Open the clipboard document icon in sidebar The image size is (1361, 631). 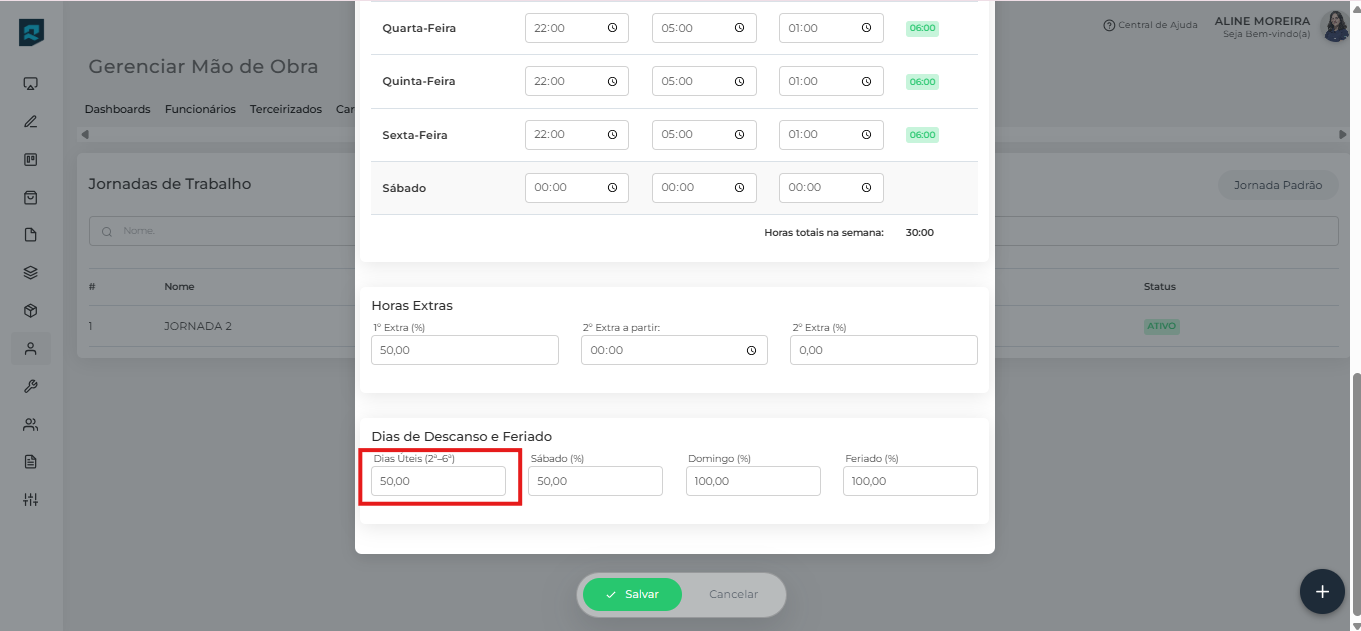pyautogui.click(x=30, y=462)
